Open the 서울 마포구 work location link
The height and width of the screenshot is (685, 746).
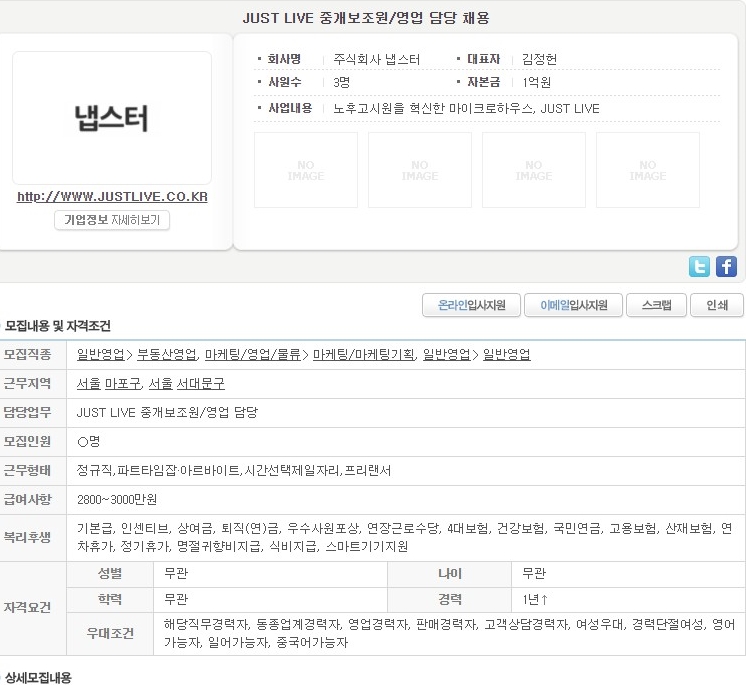109,383
